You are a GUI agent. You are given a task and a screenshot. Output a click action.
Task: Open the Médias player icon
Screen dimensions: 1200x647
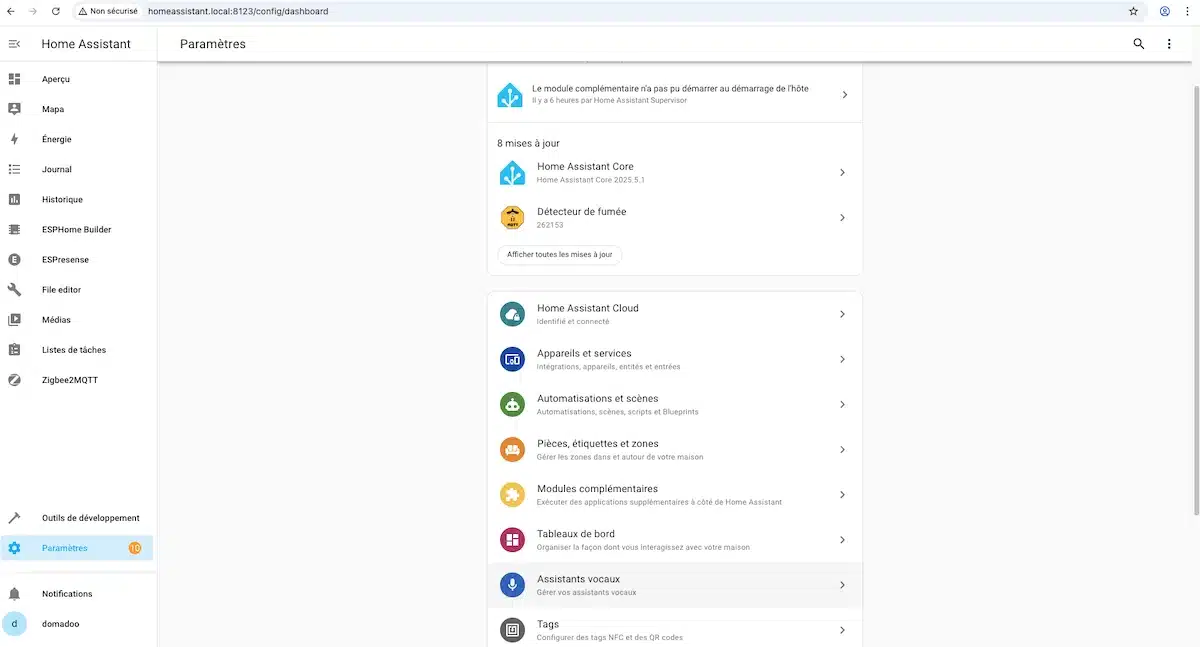coord(14,320)
